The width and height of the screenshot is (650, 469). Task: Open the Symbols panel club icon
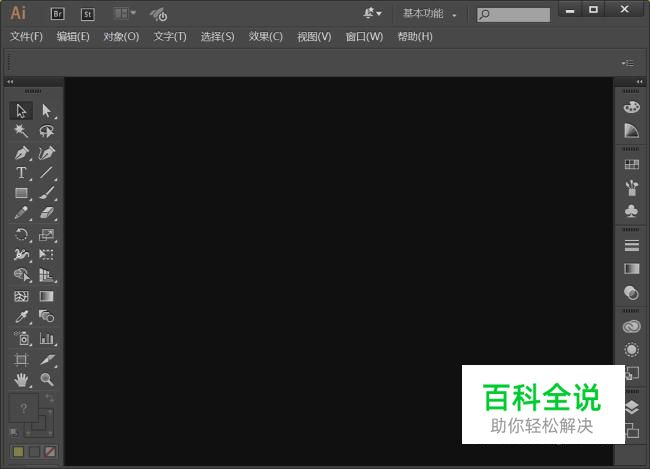coord(631,211)
